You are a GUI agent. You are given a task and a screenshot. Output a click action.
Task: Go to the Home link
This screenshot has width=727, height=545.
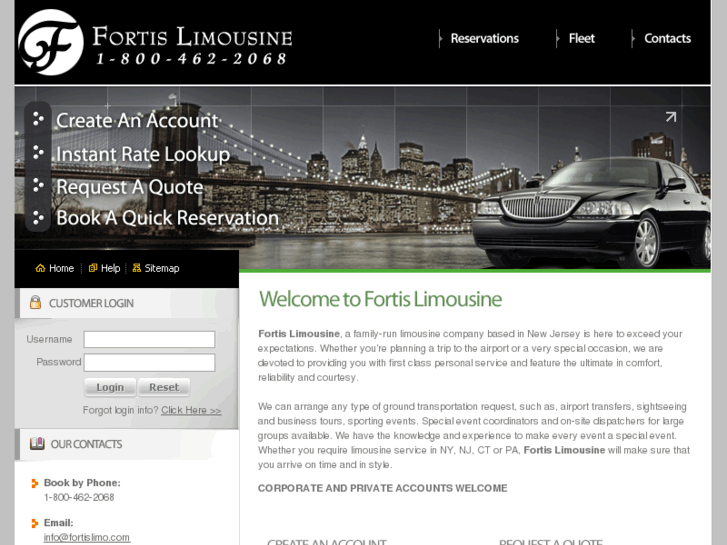point(61,268)
